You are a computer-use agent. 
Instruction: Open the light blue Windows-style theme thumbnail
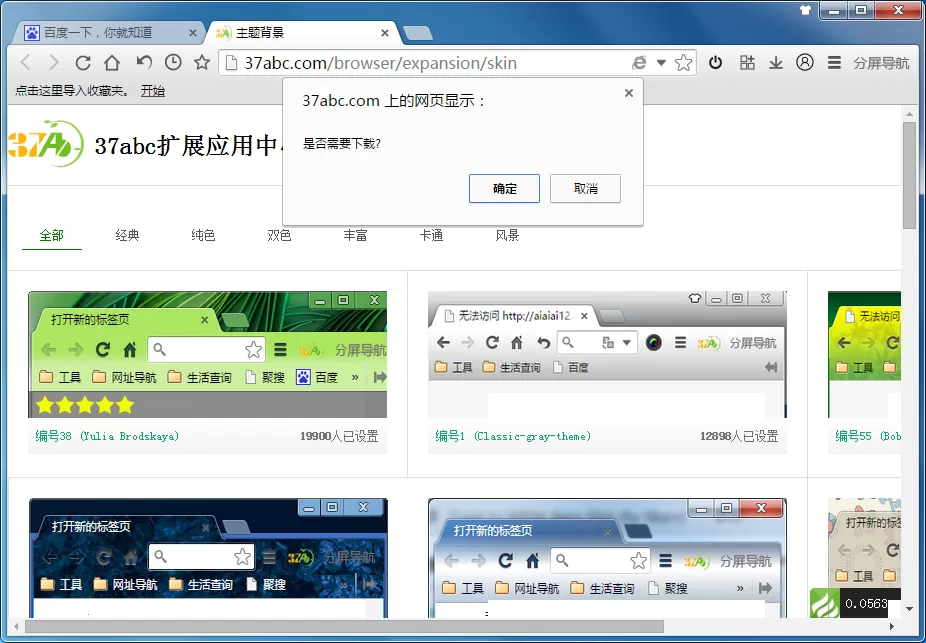(x=608, y=558)
